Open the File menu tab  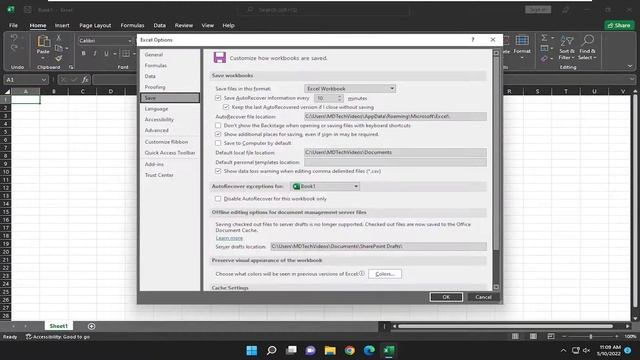[x=13, y=25]
